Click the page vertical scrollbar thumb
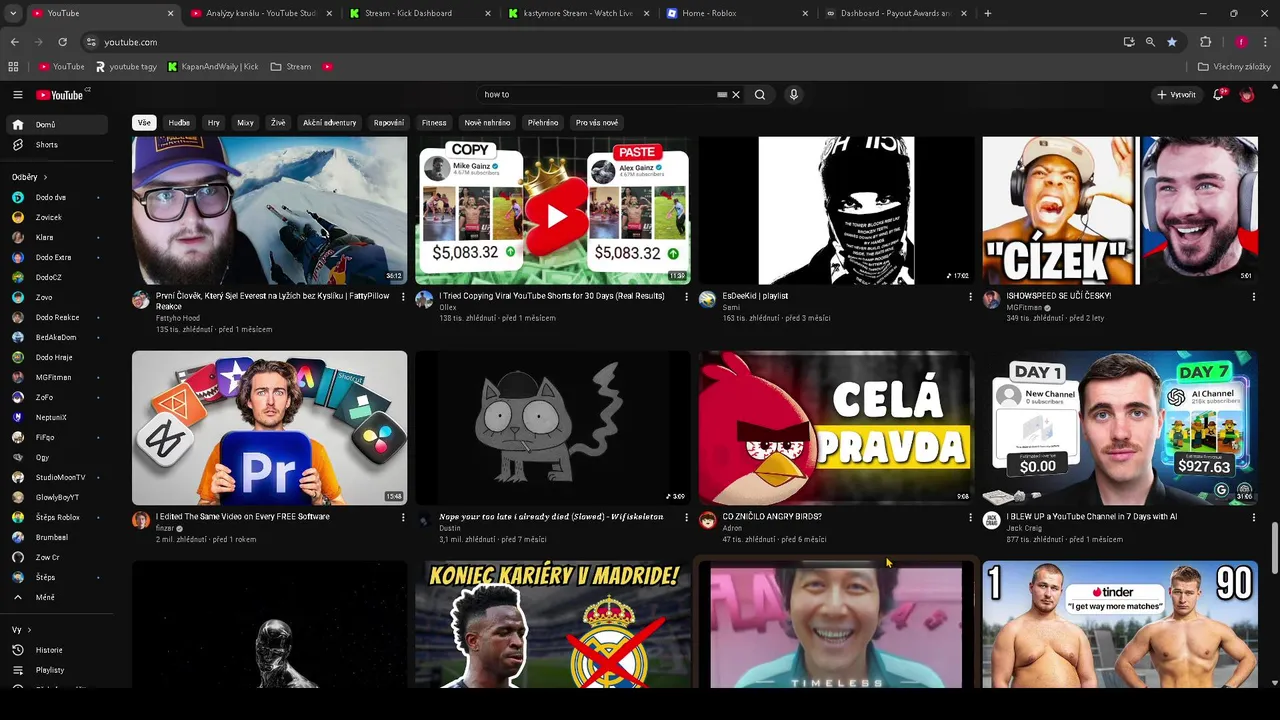Screen dimensions: 1280x720 point(1274,548)
